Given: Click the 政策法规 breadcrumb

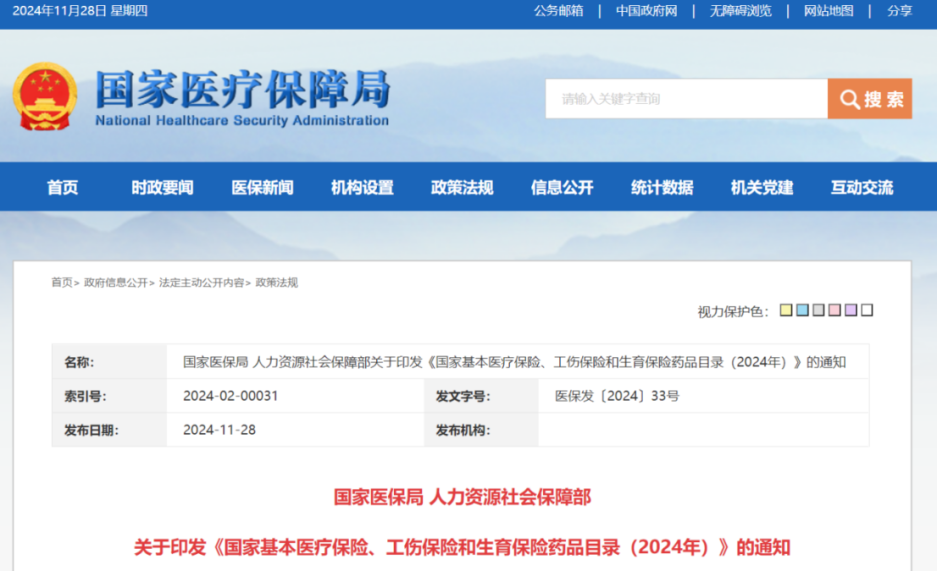Looking at the screenshot, I should point(277,283).
